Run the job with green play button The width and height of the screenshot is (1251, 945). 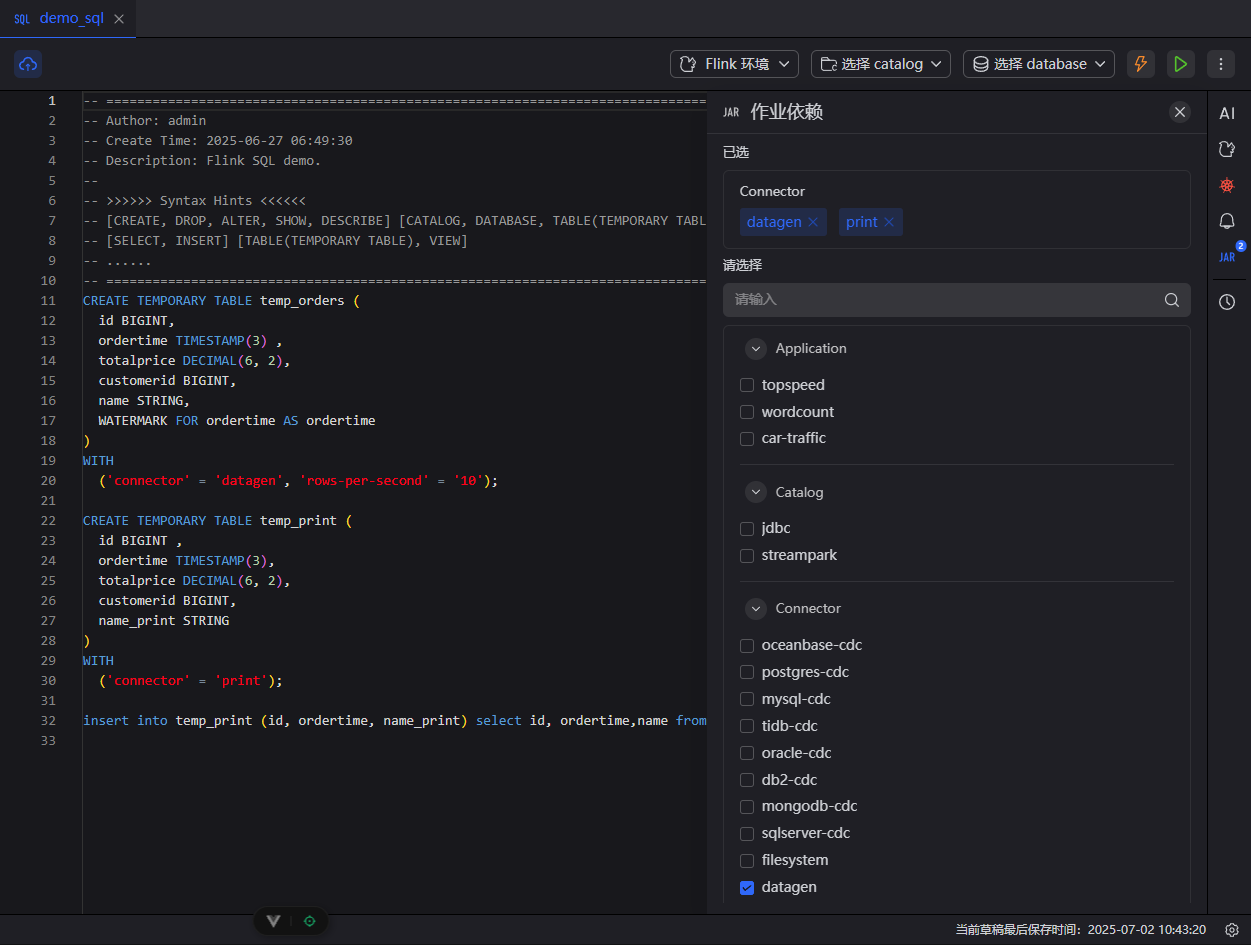1180,64
